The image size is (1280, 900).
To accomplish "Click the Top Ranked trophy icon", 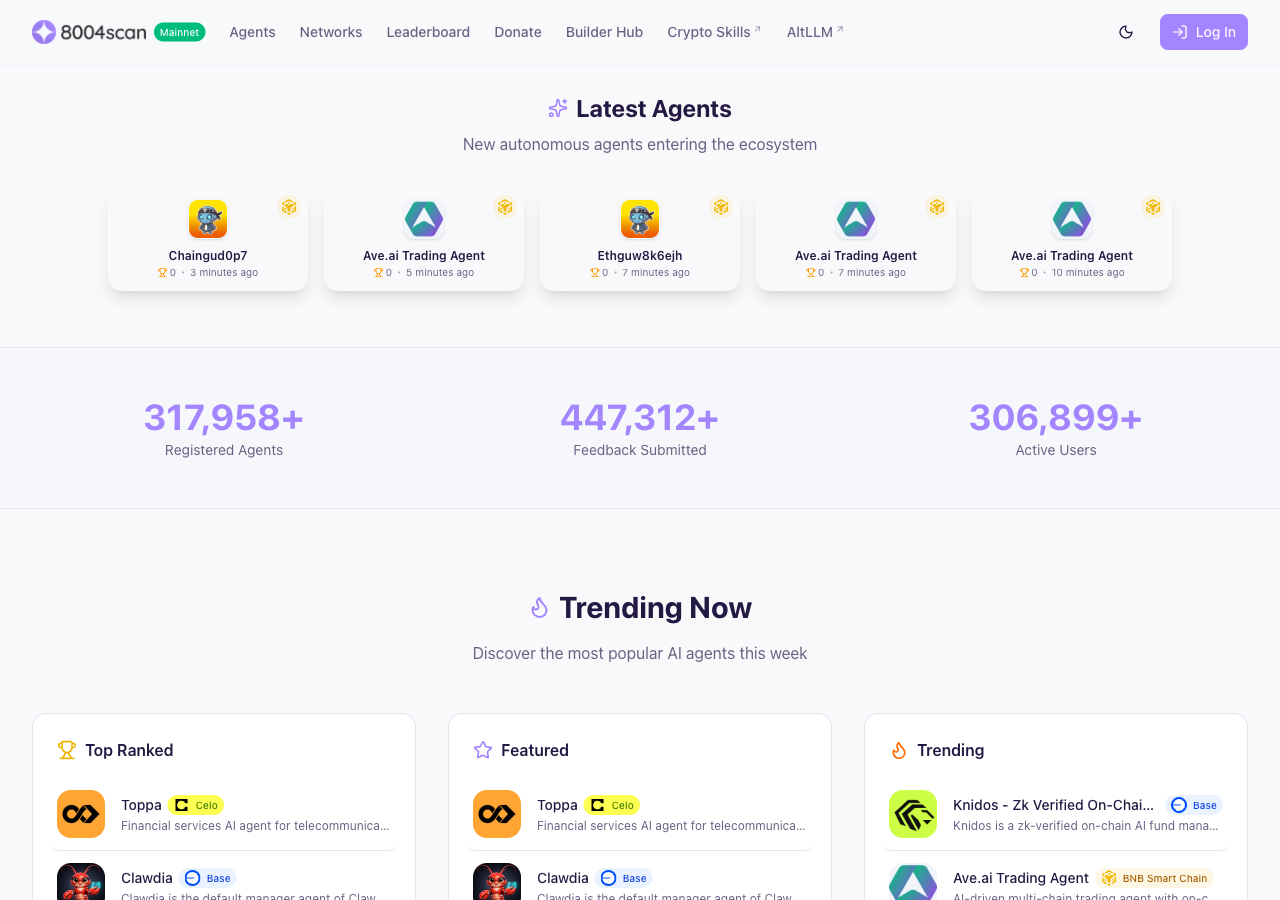I will pos(67,750).
